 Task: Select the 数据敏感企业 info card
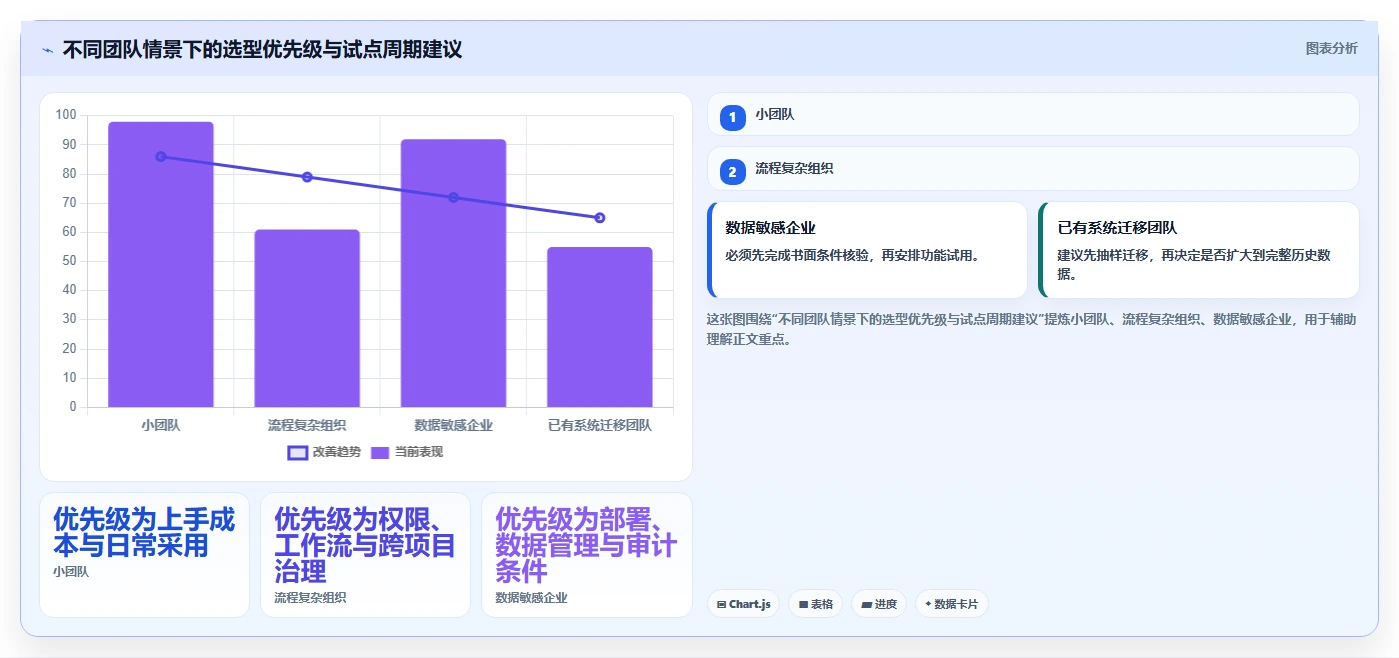(x=867, y=250)
